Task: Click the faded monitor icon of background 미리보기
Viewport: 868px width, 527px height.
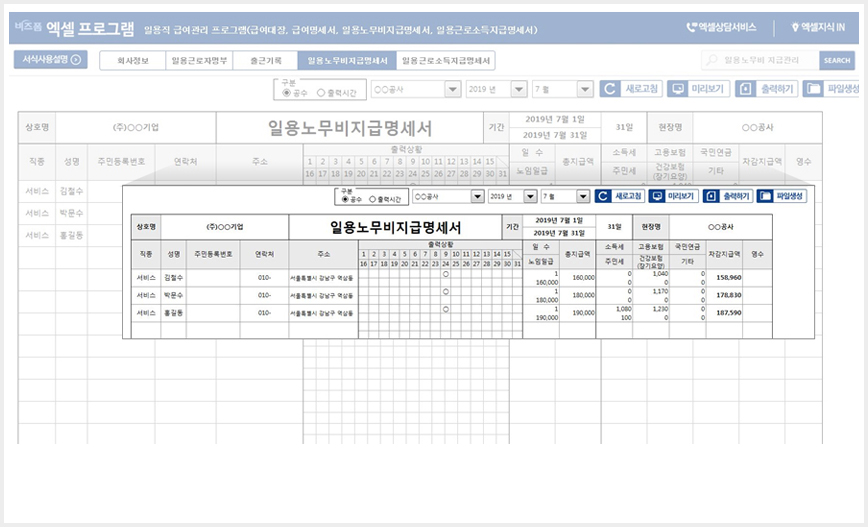Action: 678,89
